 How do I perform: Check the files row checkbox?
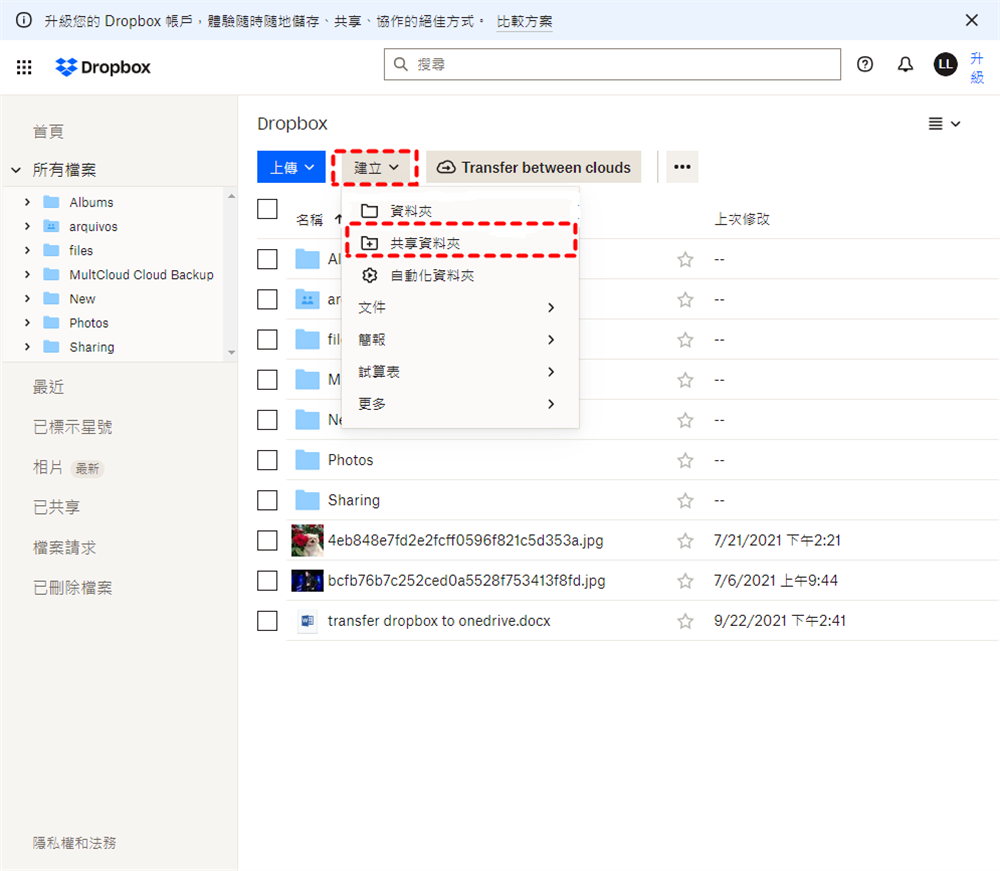pos(267,339)
